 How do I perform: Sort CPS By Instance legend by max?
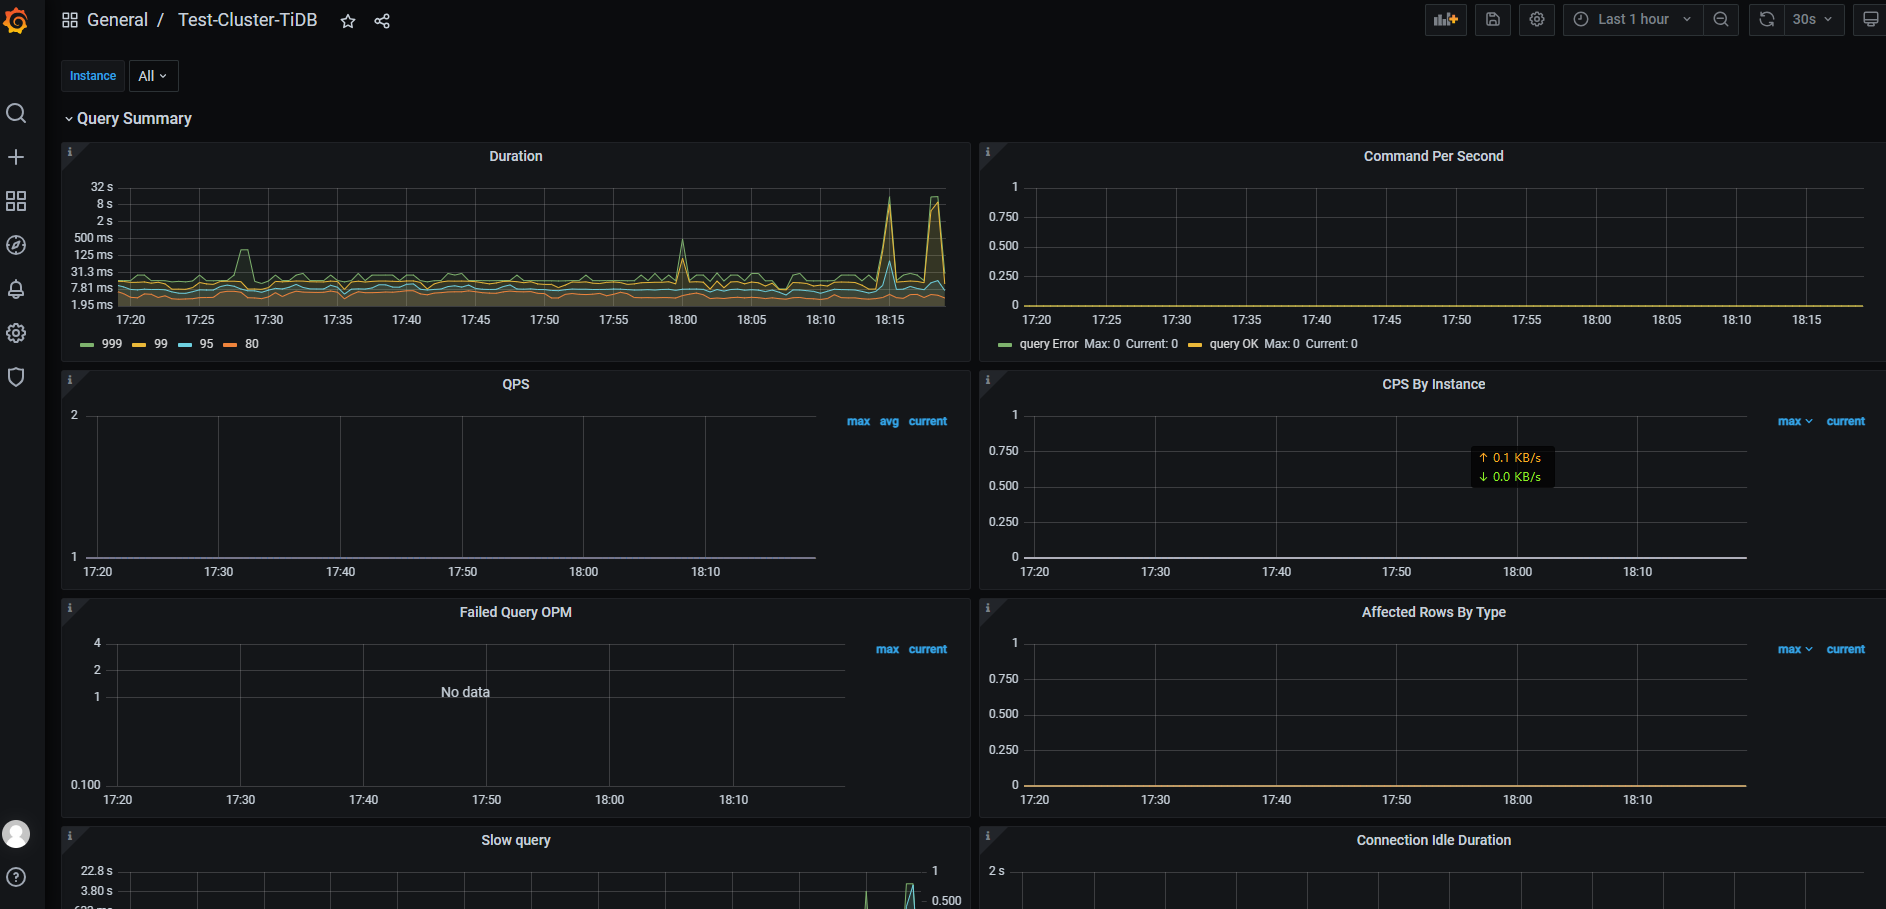click(1795, 422)
